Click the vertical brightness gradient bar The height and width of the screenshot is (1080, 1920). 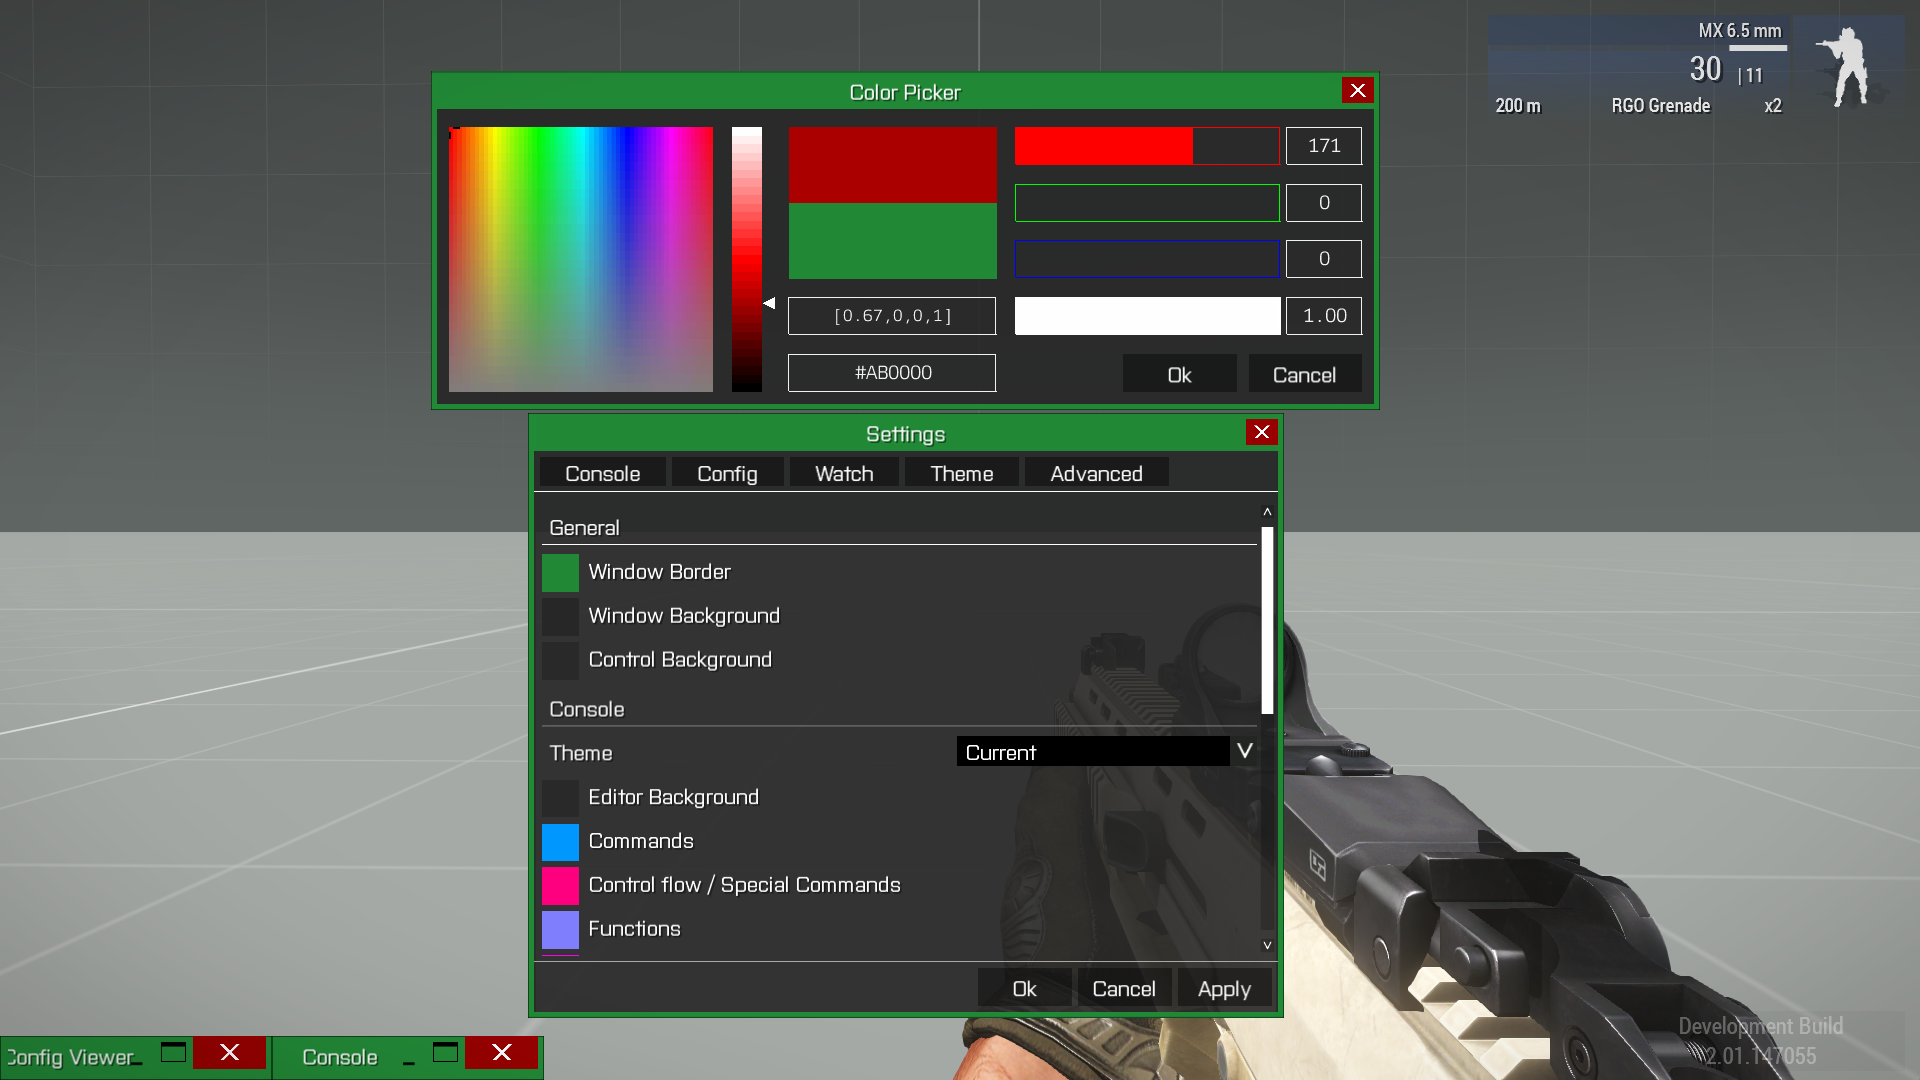click(747, 259)
